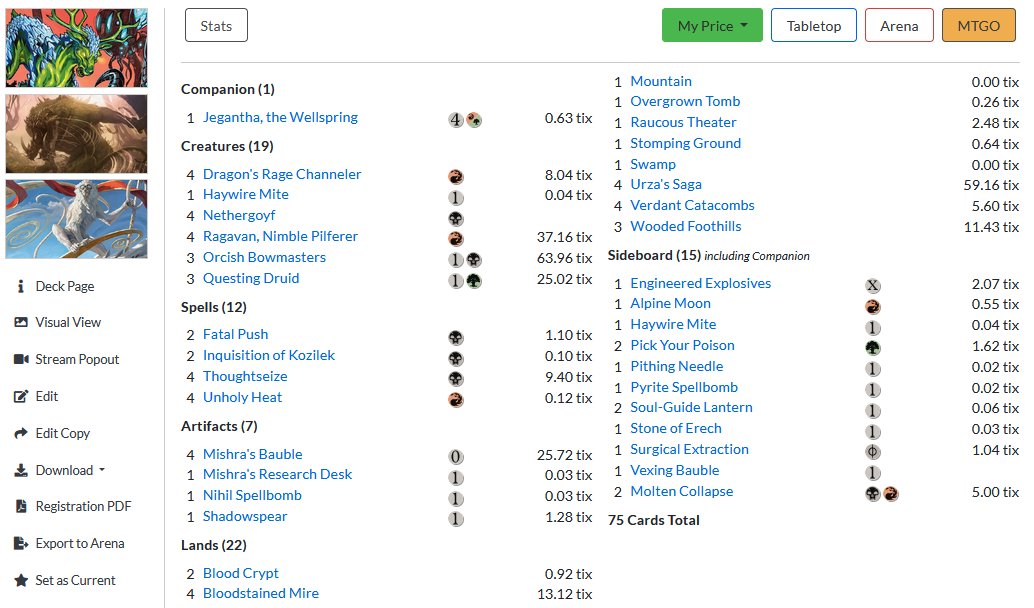This screenshot has height=608, width=1034.
Task: Select Set as Current in sidebar
Action: [75, 580]
